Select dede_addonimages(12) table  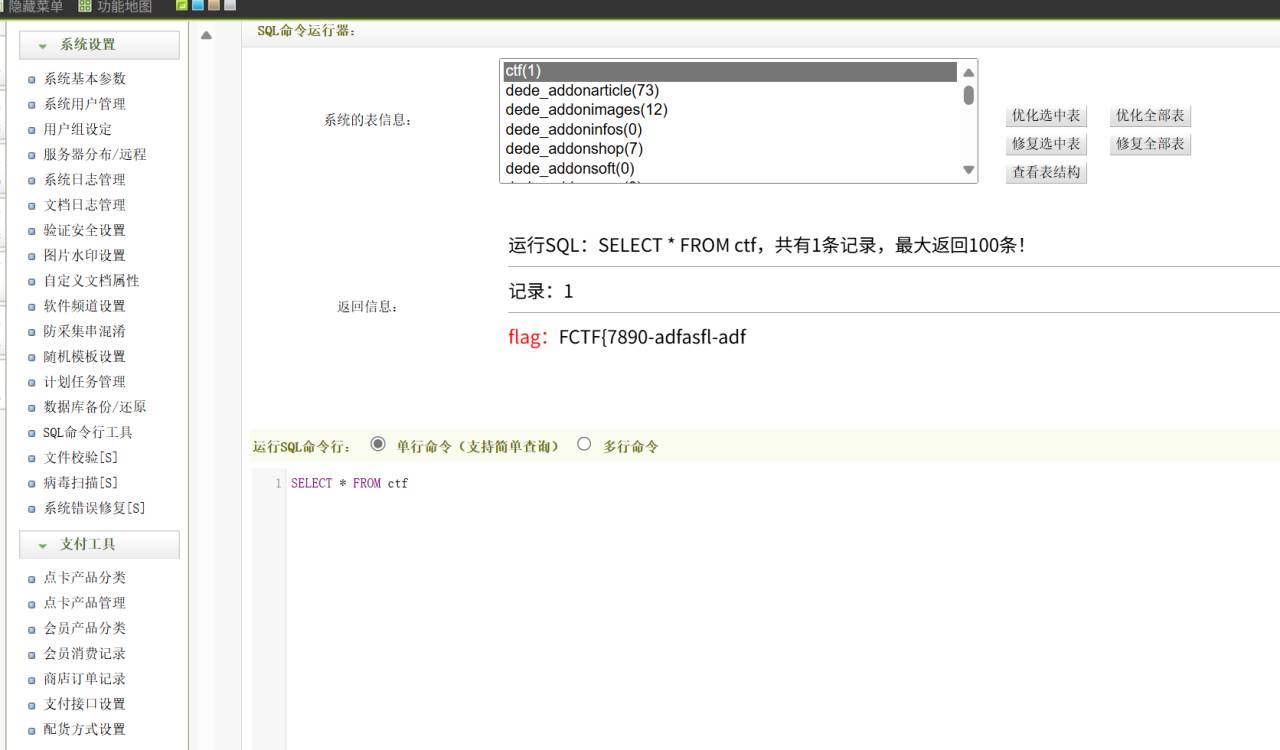tap(730, 110)
